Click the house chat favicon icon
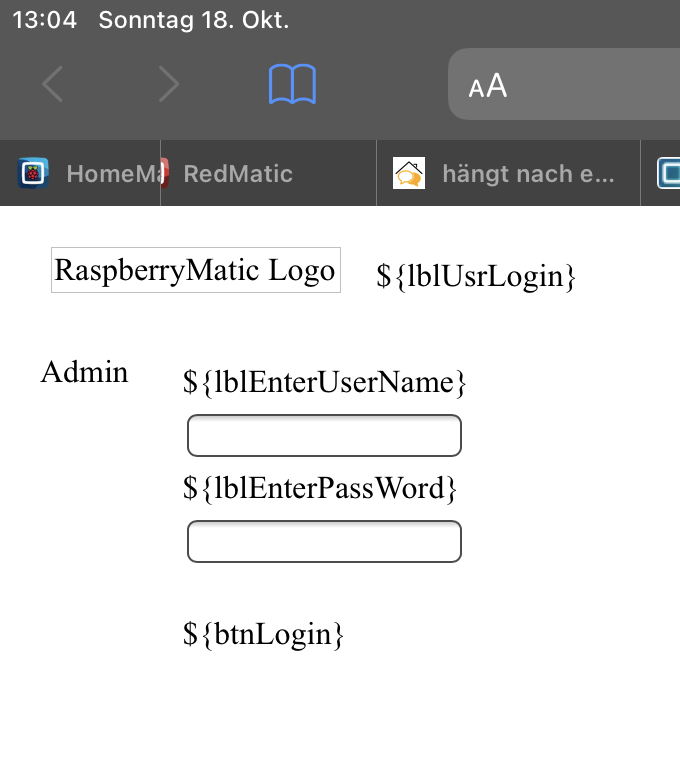 click(x=409, y=173)
